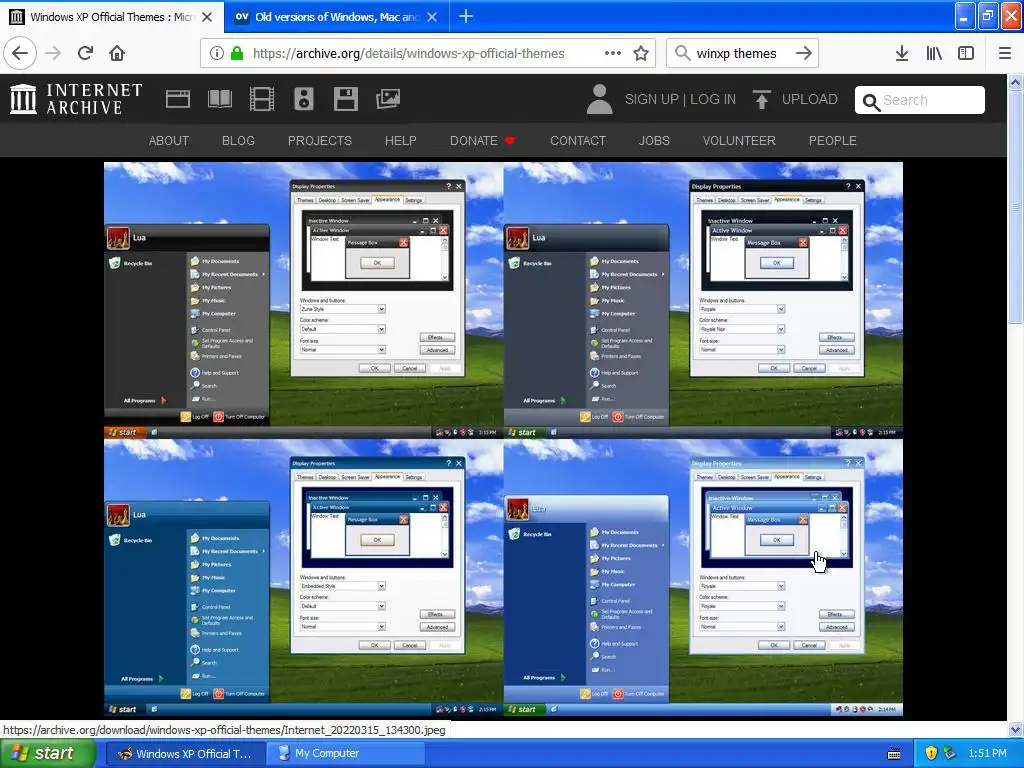Close the Old versions of Windows tab

[432, 17]
